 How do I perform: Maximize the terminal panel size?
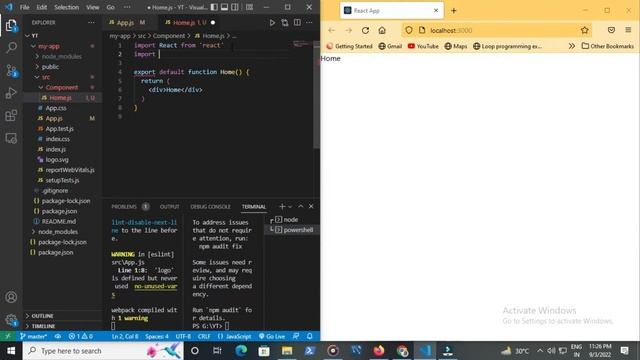point(301,207)
